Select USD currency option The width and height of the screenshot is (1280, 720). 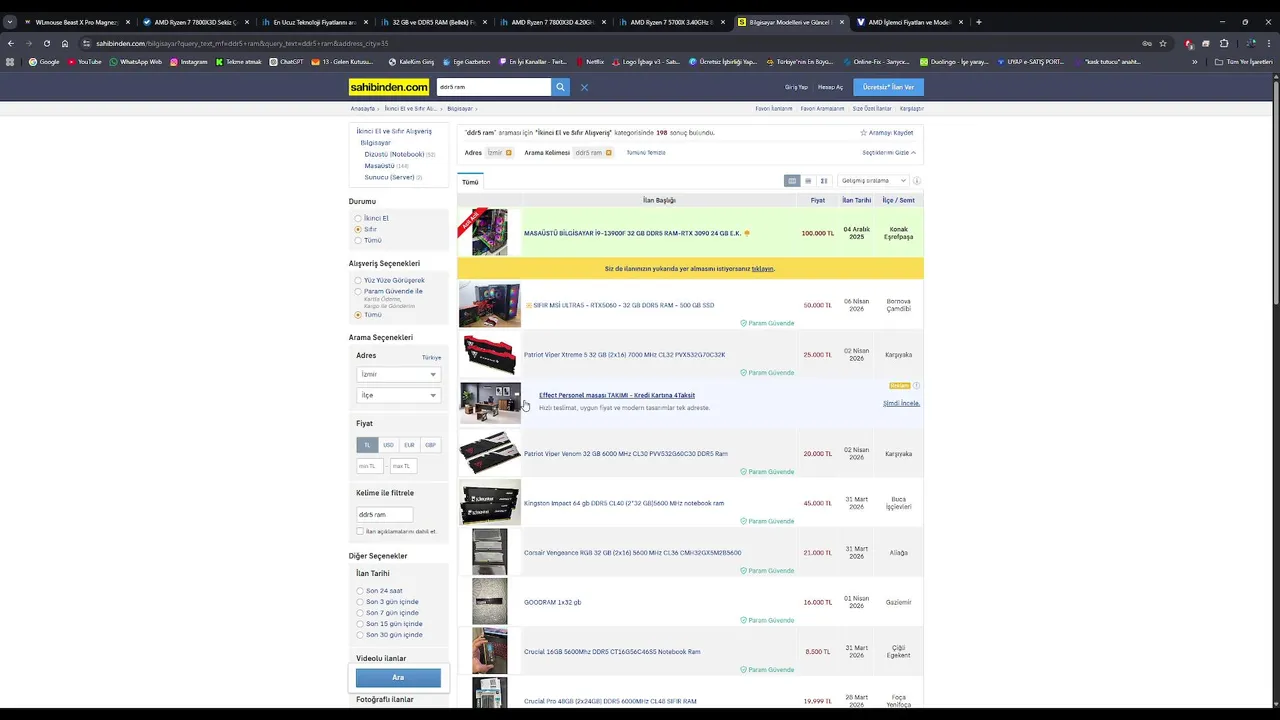tap(388, 445)
